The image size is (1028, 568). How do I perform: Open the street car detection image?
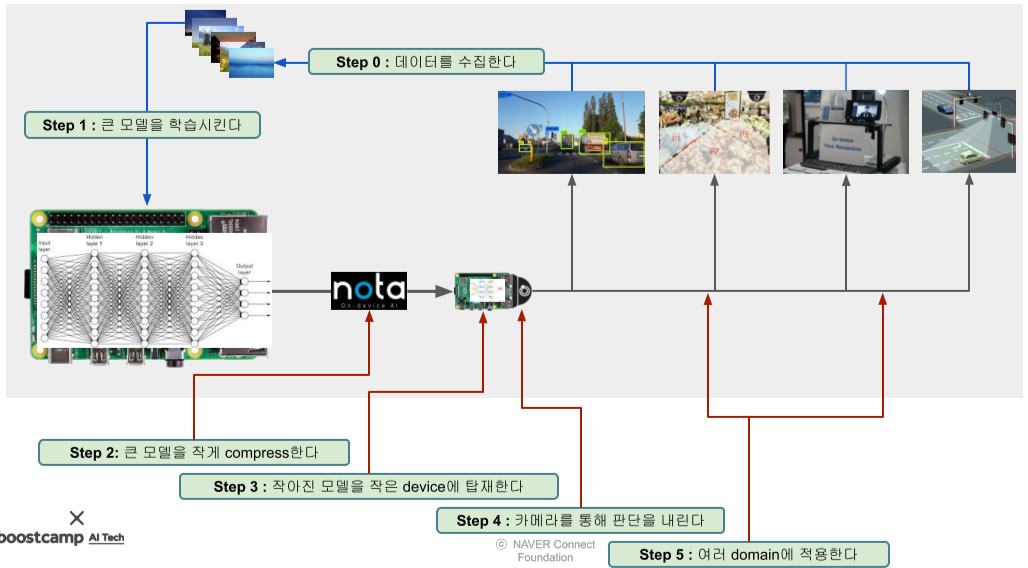click(572, 132)
